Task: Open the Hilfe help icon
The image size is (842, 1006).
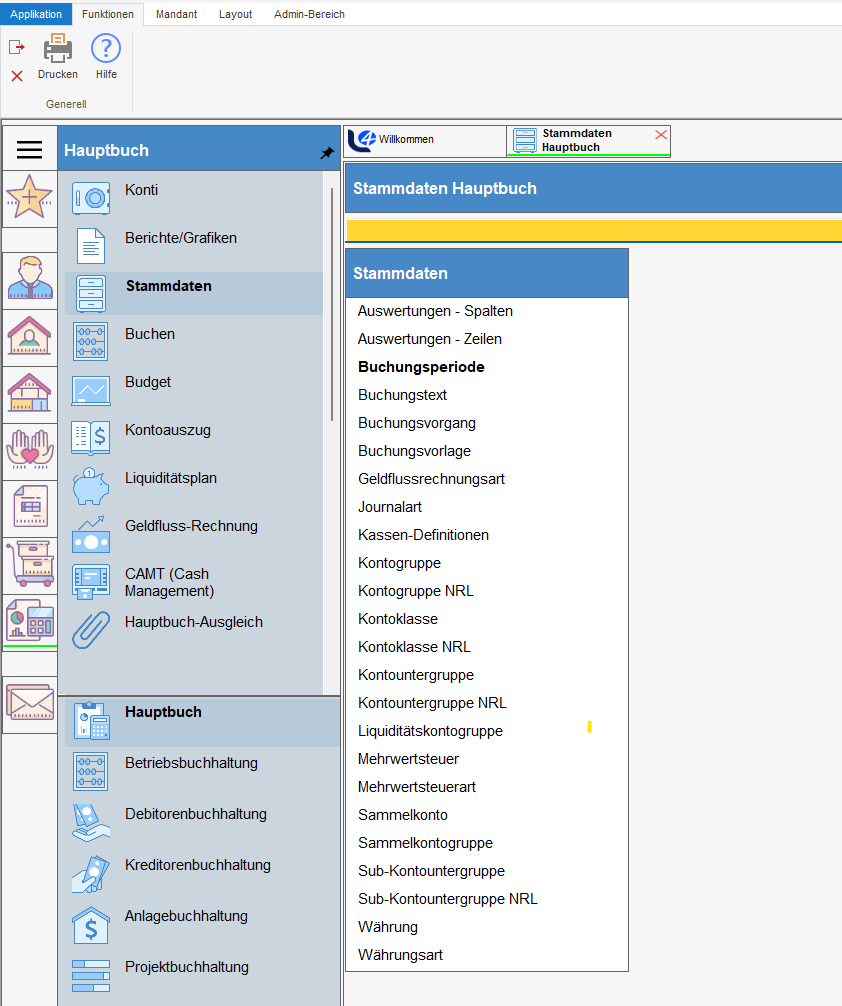Action: [106, 49]
